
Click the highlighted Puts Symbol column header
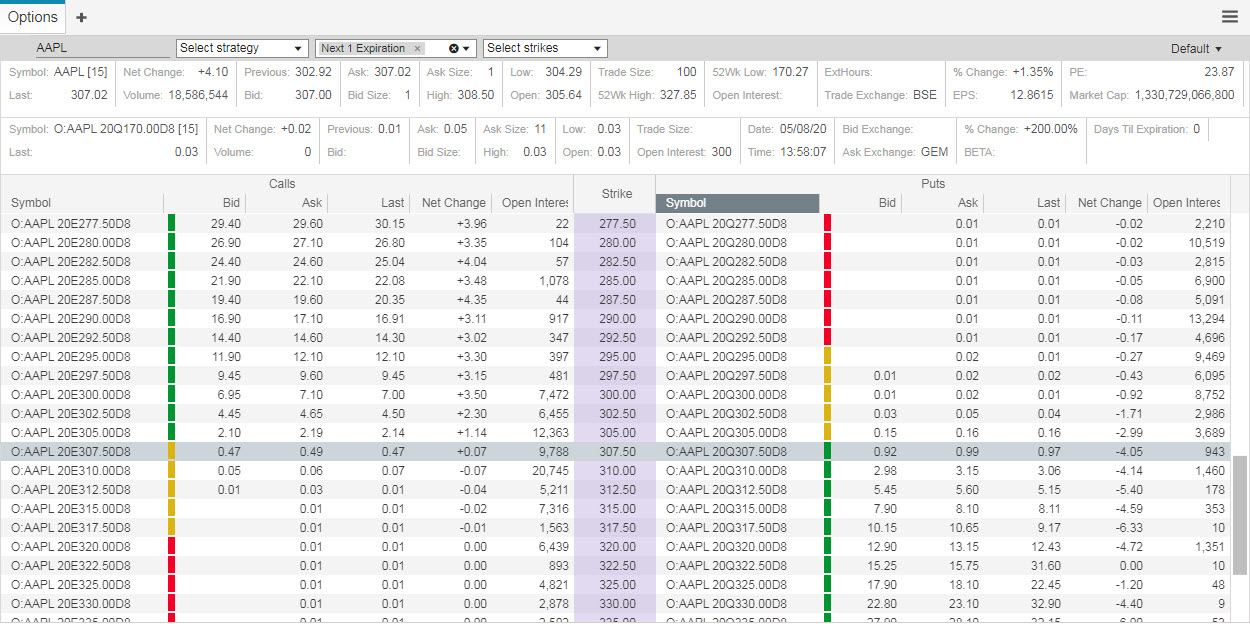(x=737, y=202)
